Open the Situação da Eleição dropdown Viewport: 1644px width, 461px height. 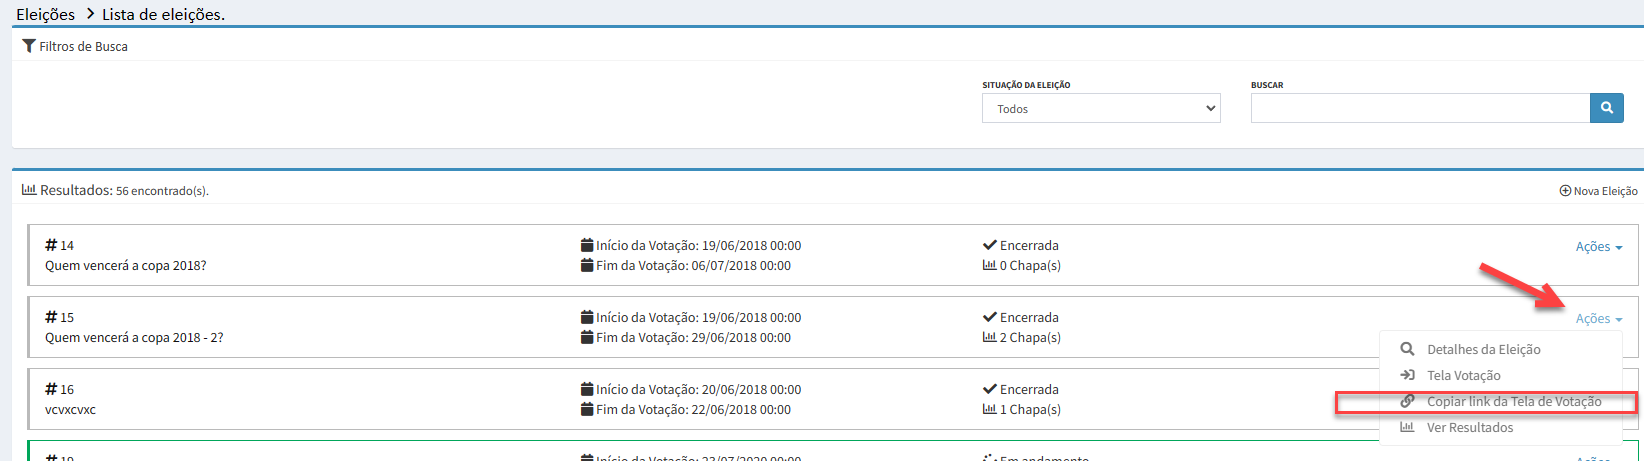(1100, 108)
